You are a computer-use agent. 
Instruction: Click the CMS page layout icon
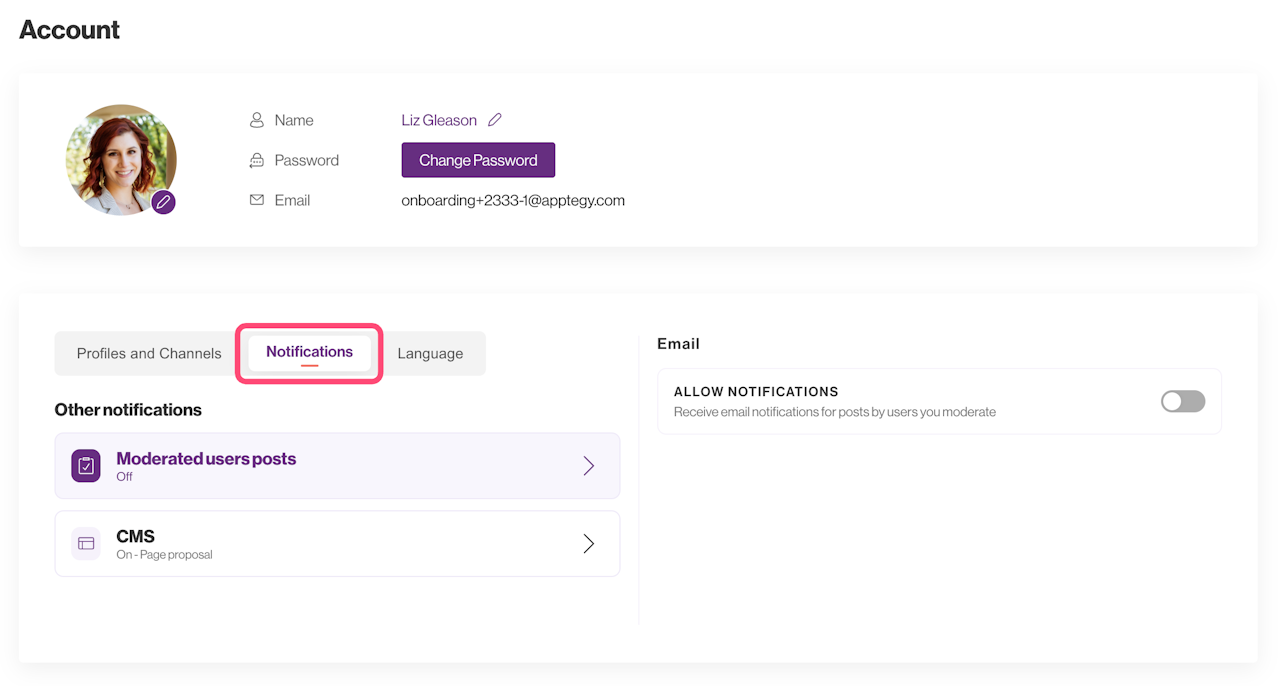point(86,543)
